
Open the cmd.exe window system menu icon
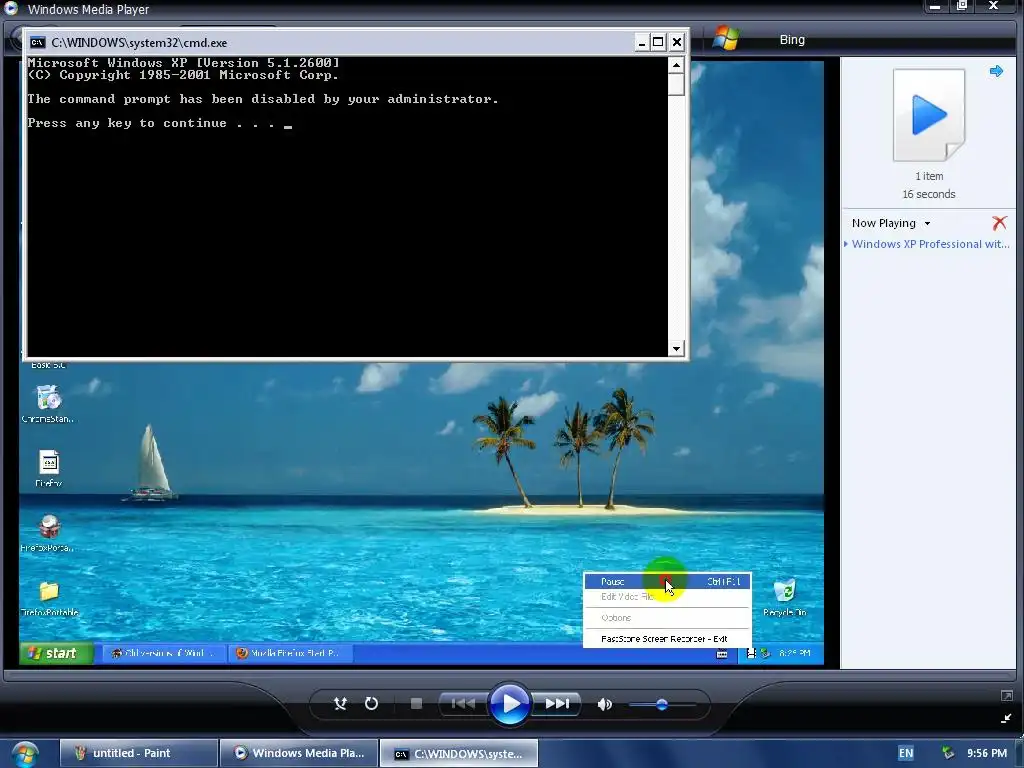click(38, 43)
